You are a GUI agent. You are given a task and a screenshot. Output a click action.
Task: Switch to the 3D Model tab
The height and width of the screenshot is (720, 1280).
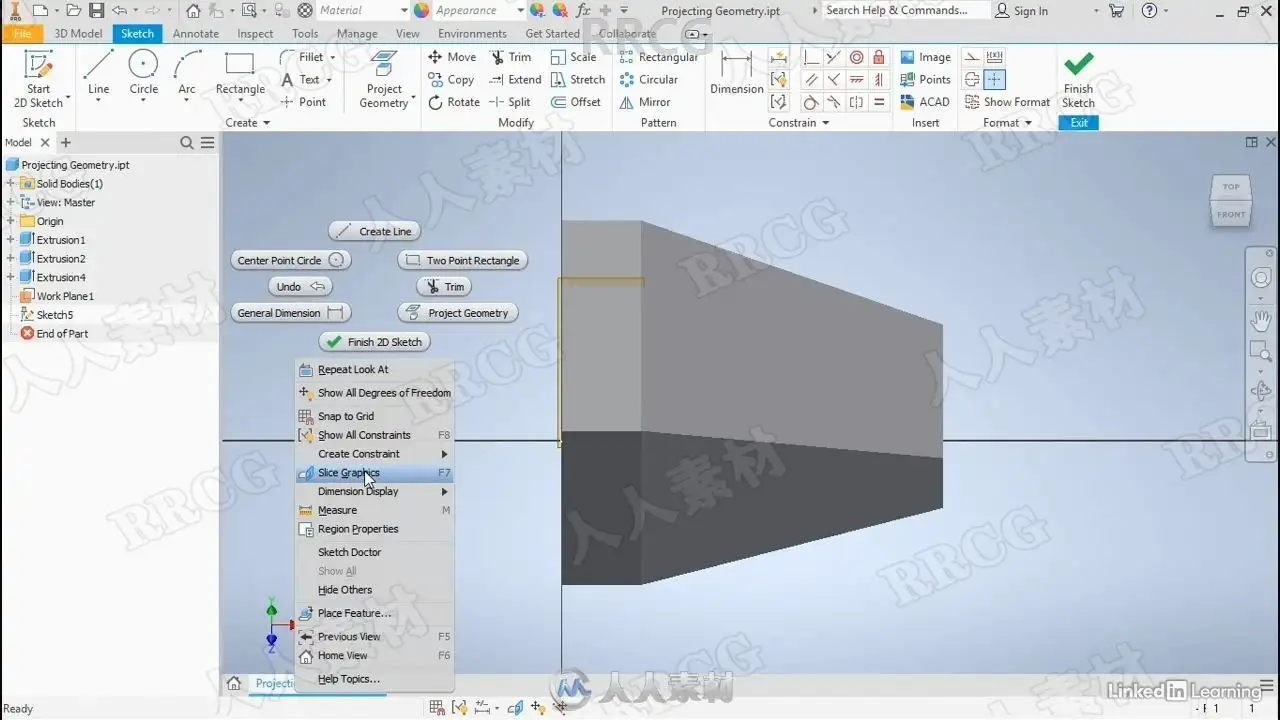point(78,33)
